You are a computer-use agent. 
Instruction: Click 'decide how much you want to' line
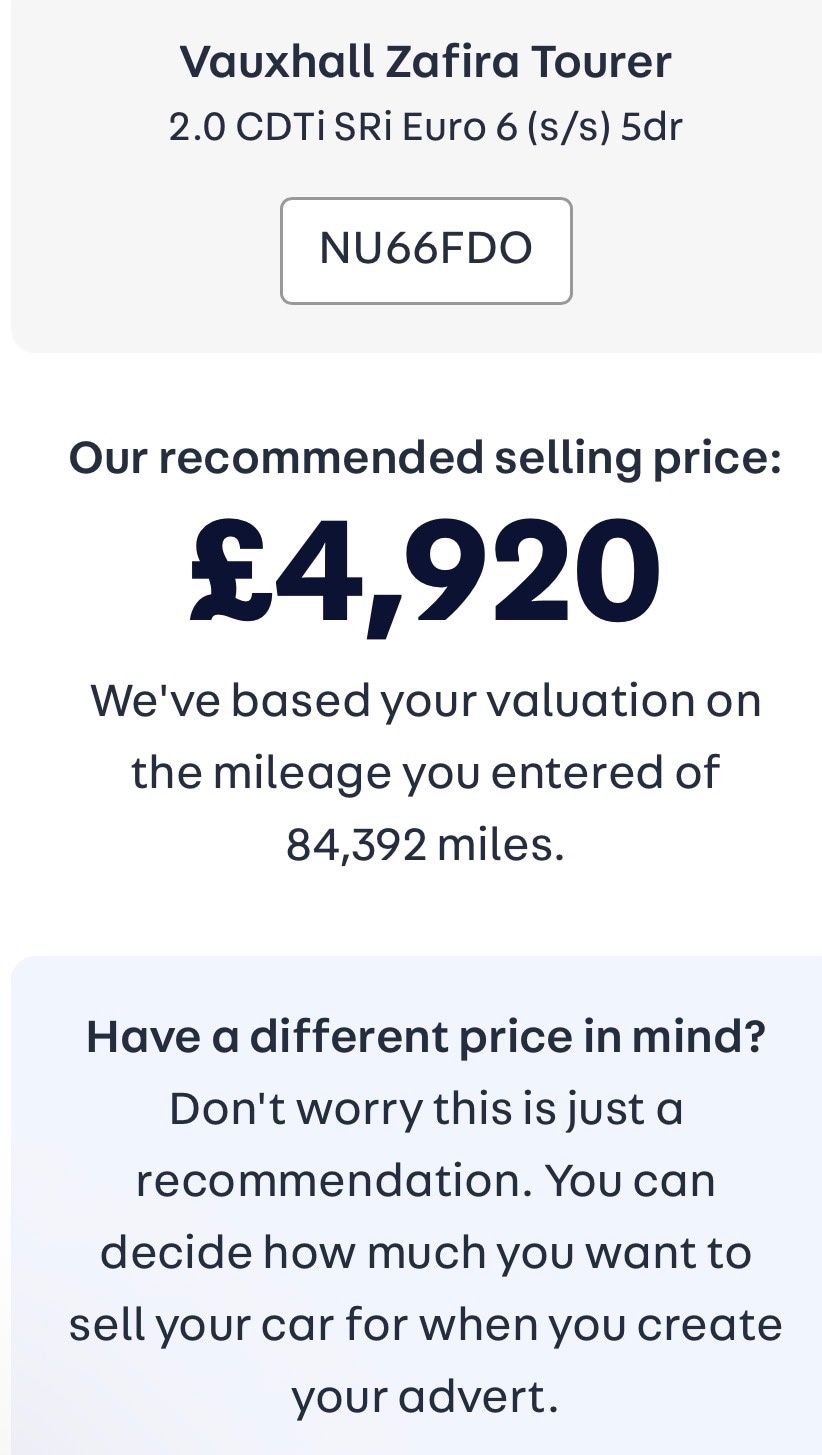coord(426,1252)
